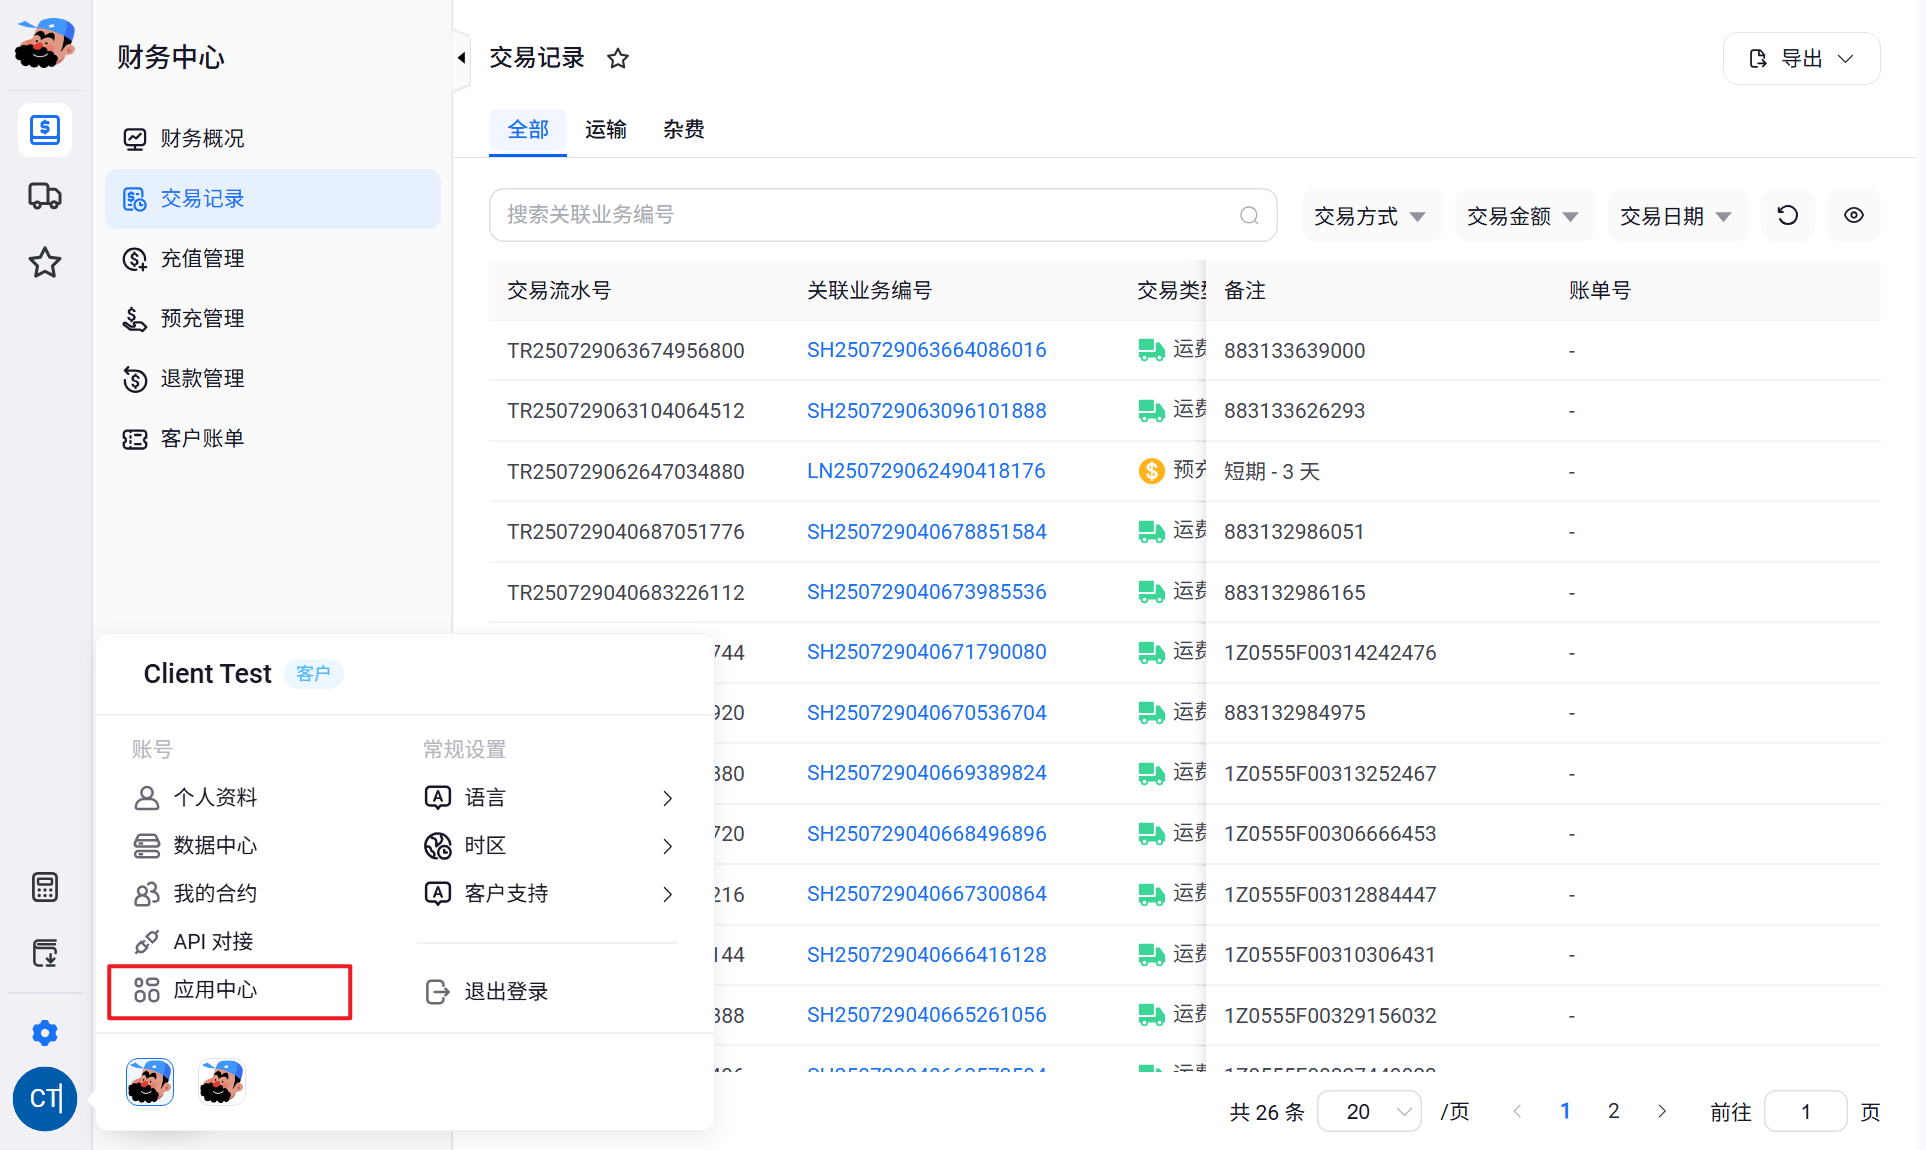Image resolution: width=1926 pixels, height=1150 pixels.
Task: Open the 导出 export dropdown
Action: [1802, 59]
